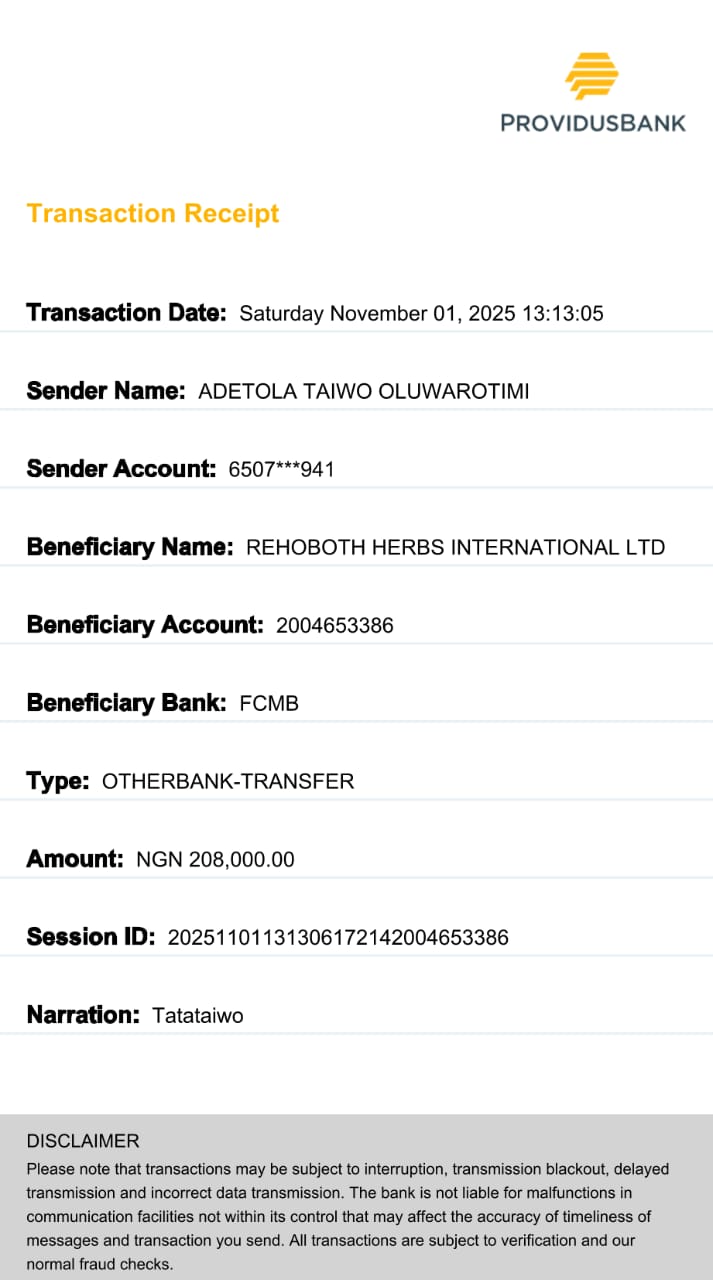The height and width of the screenshot is (1280, 713).
Task: Select the amount NGN 208,000.00
Action: (215, 860)
